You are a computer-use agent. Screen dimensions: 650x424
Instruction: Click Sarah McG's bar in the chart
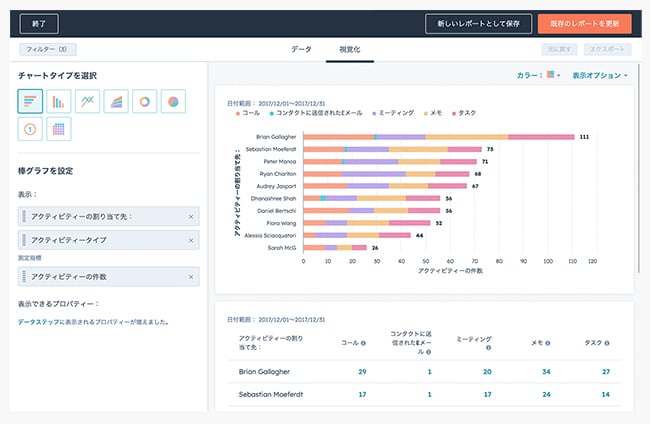click(335, 248)
